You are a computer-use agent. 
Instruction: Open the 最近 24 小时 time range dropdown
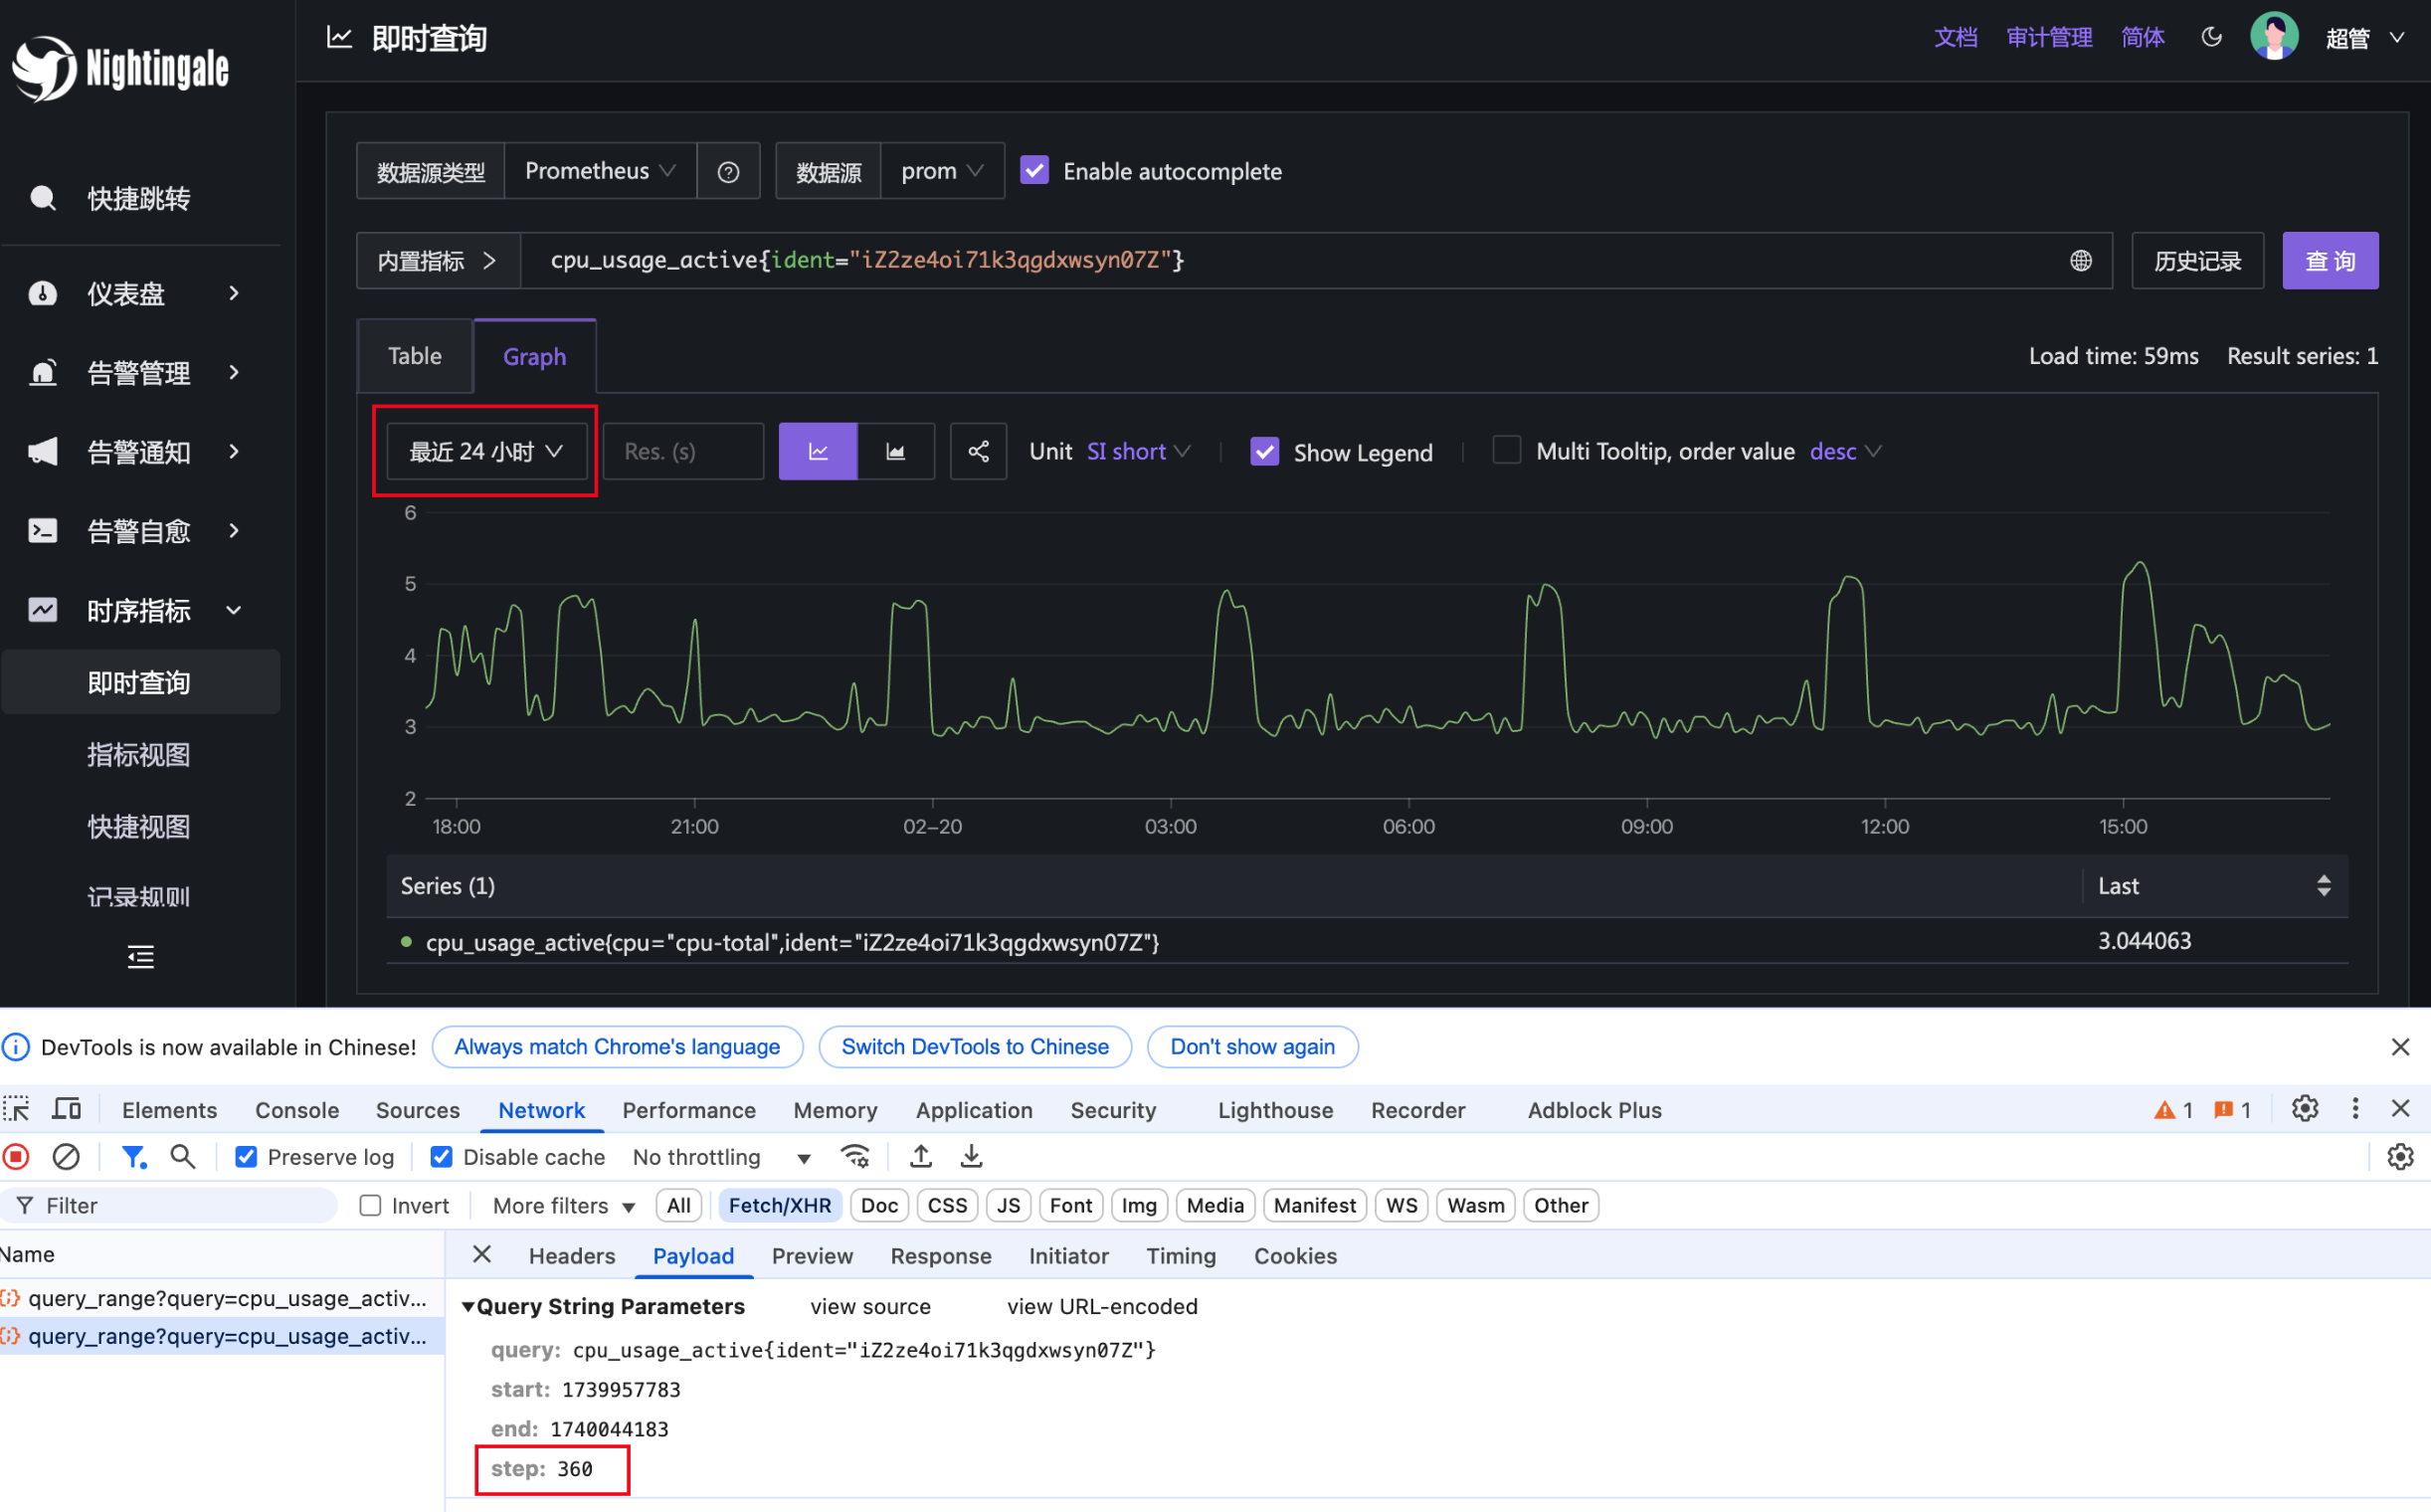pos(486,451)
